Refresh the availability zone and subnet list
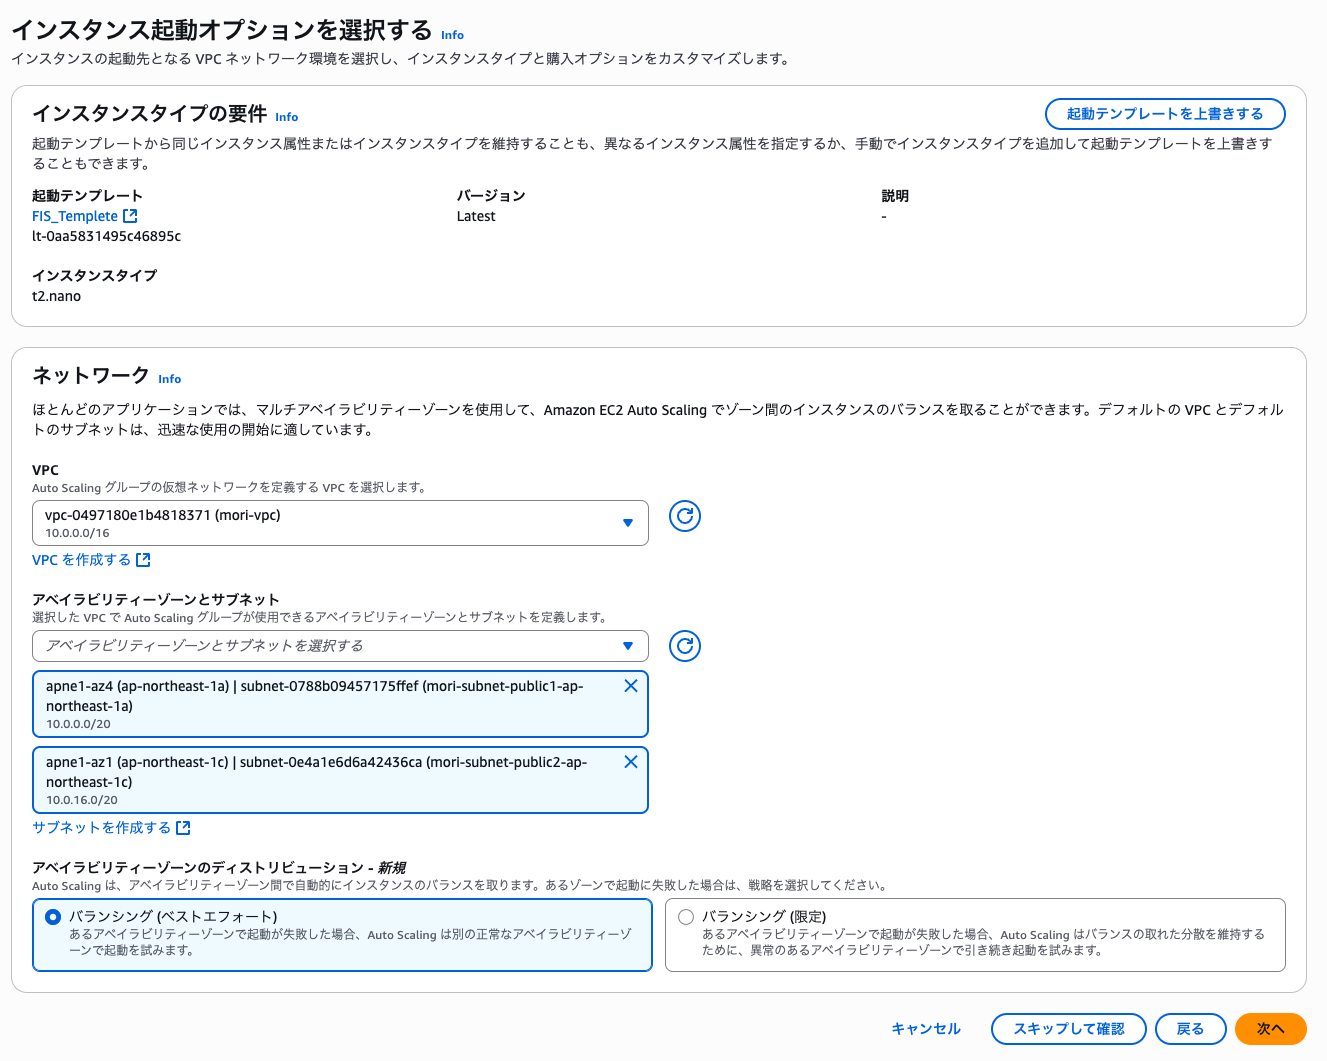The width and height of the screenshot is (1327, 1061). pos(685,646)
